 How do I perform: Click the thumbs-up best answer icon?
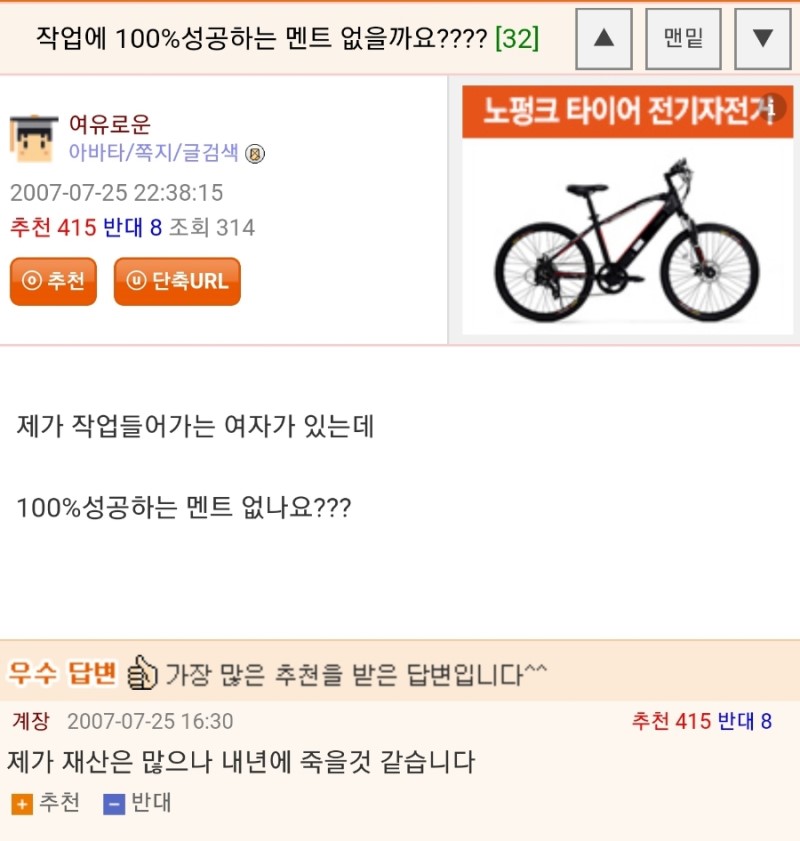coord(143,673)
